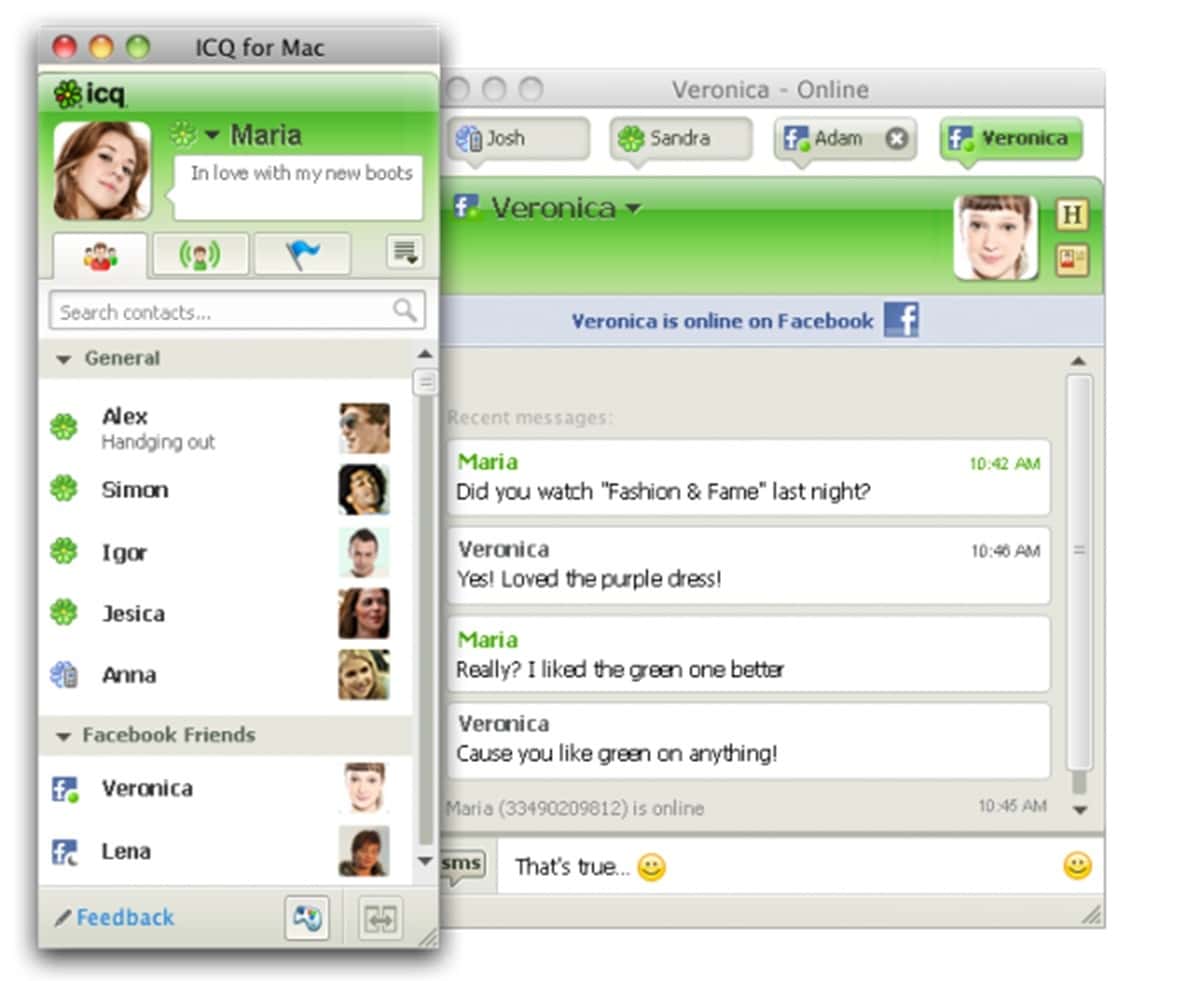Screen dimensions: 1200x981
Task: Click chat scrollbar up arrow
Action: 1078,361
